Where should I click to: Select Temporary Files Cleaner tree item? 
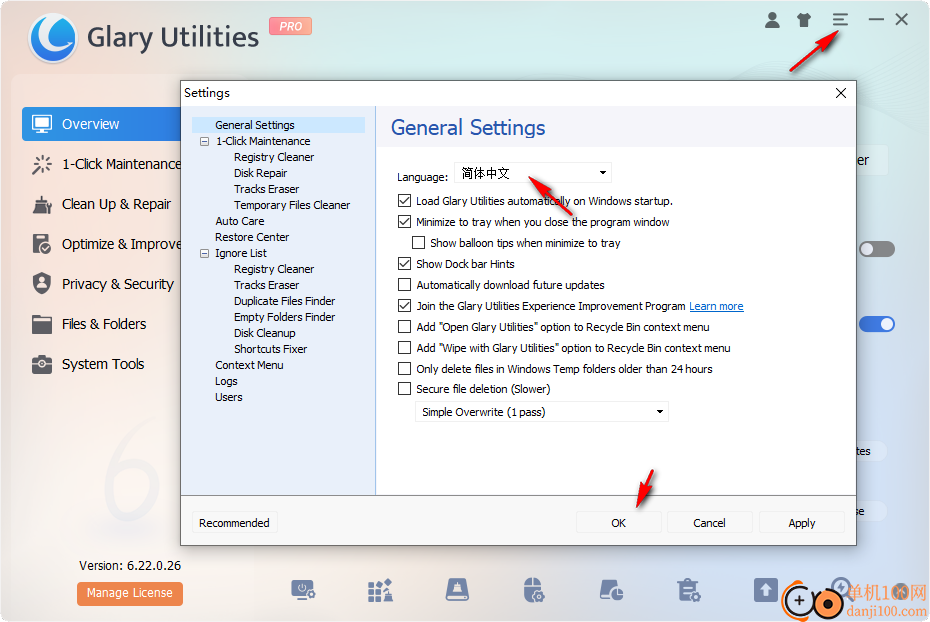tap(292, 205)
